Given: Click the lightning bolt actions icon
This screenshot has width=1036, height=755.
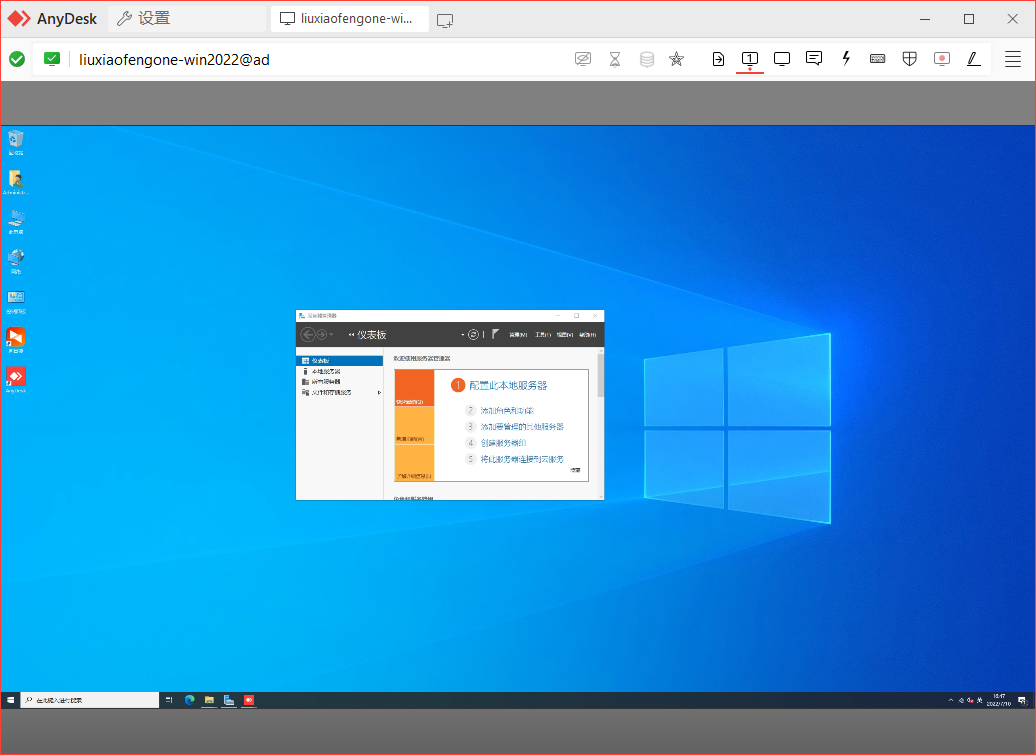Looking at the screenshot, I should (846, 59).
